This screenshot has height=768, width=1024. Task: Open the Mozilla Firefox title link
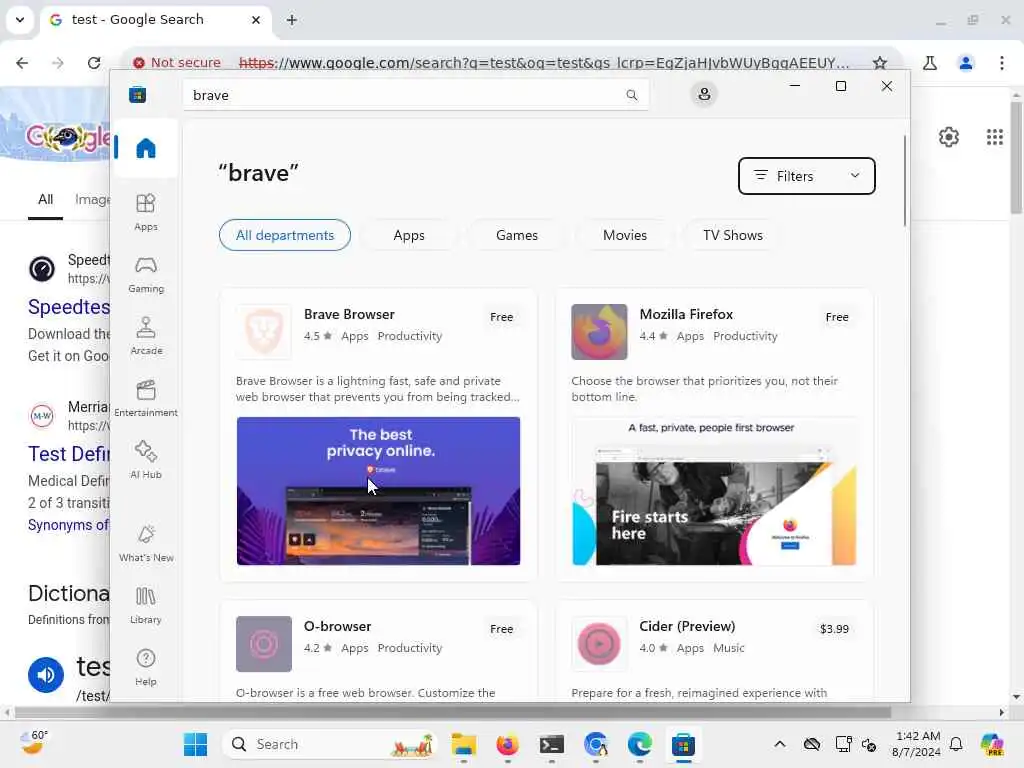pos(686,314)
